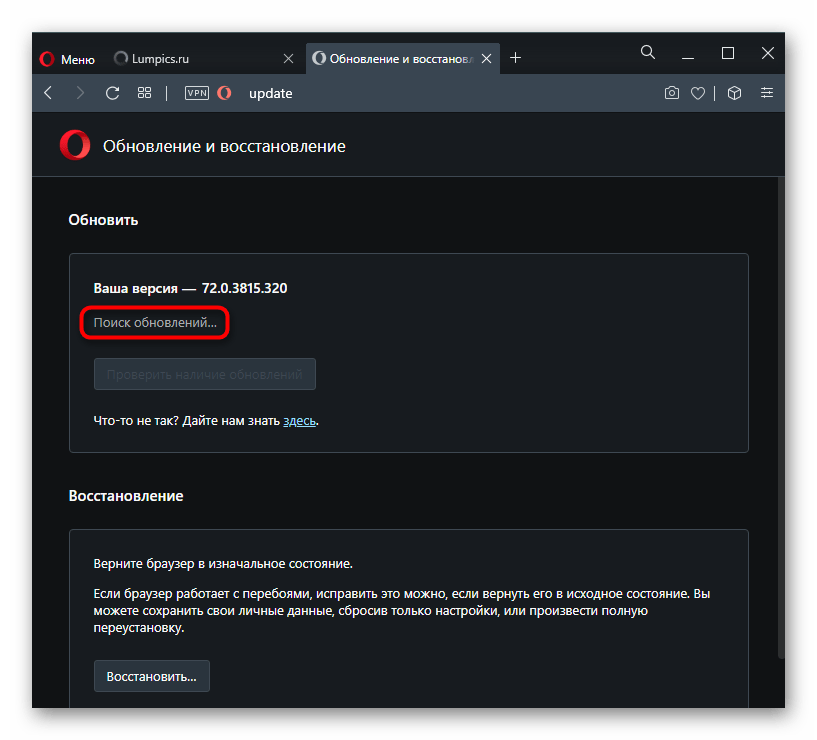Open the Easy Setup sliders icon
Image resolution: width=817 pixels, height=740 pixels.
(x=767, y=93)
